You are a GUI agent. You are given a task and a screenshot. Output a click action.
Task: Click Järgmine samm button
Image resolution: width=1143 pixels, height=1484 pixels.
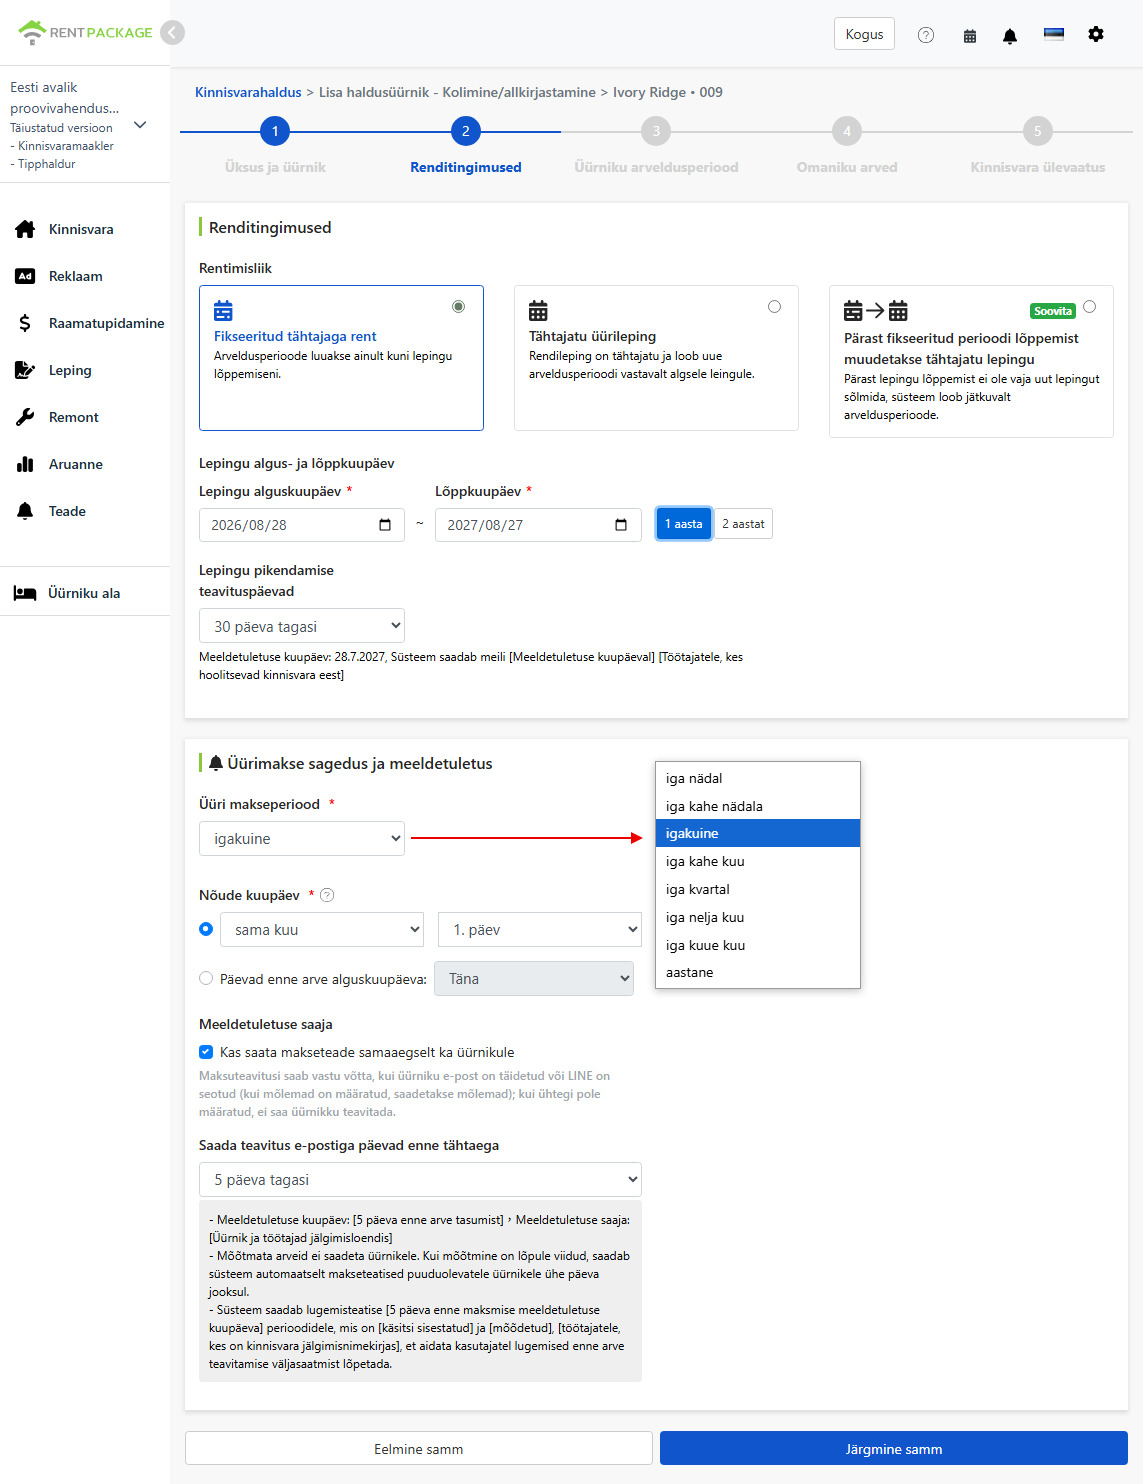(894, 1449)
